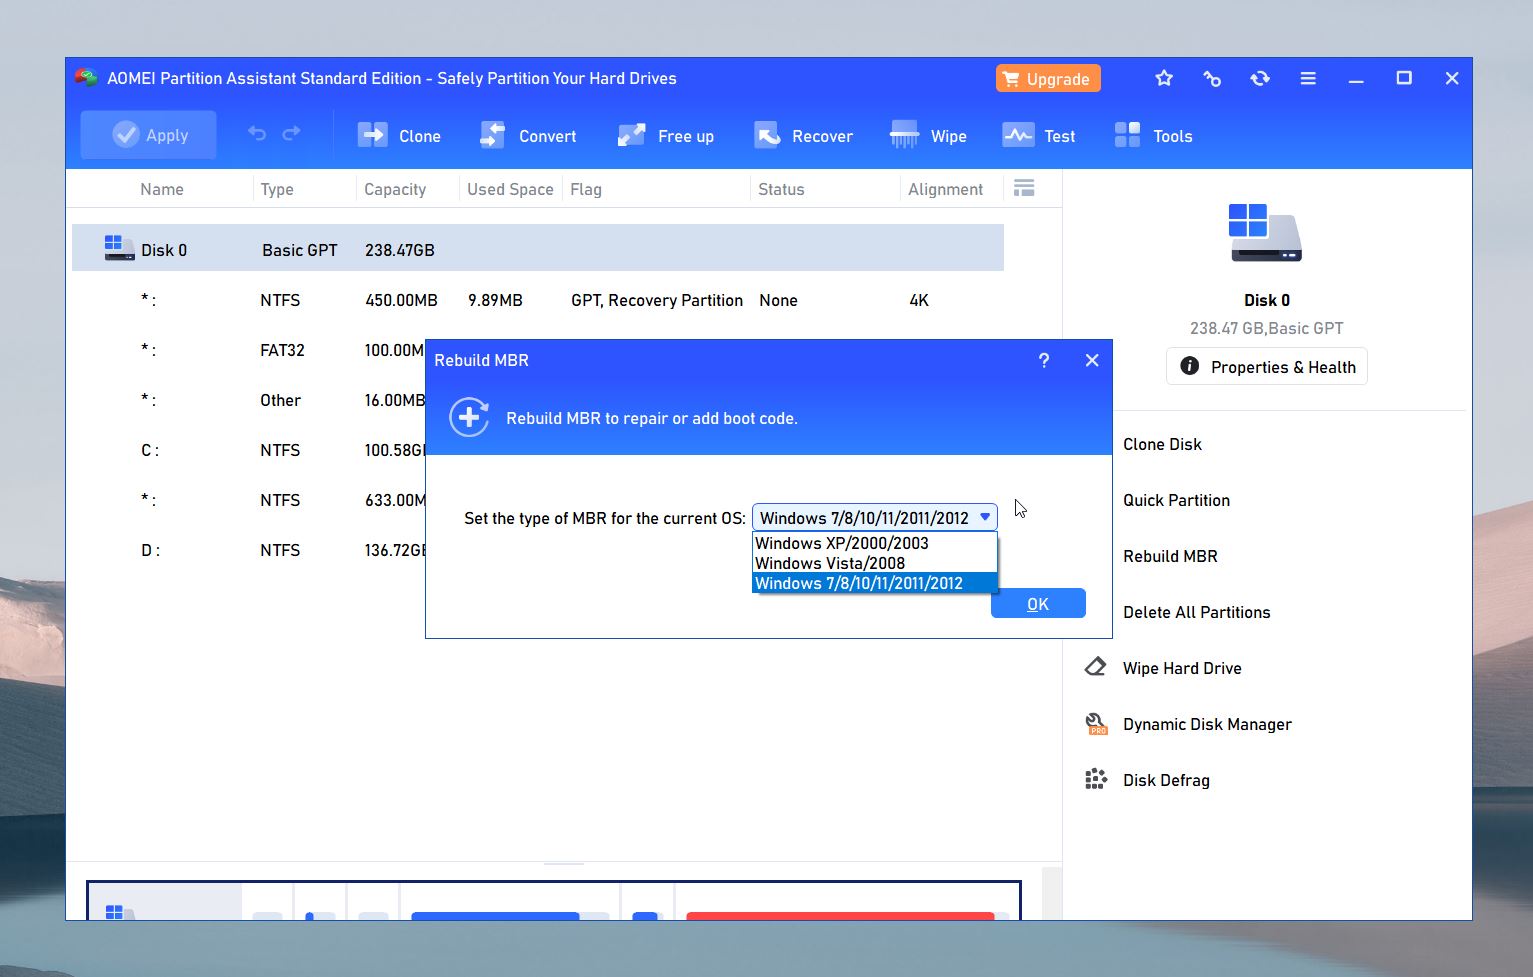The image size is (1533, 977).
Task: Choose Windows XP/2000/2003 option
Action: [875, 543]
